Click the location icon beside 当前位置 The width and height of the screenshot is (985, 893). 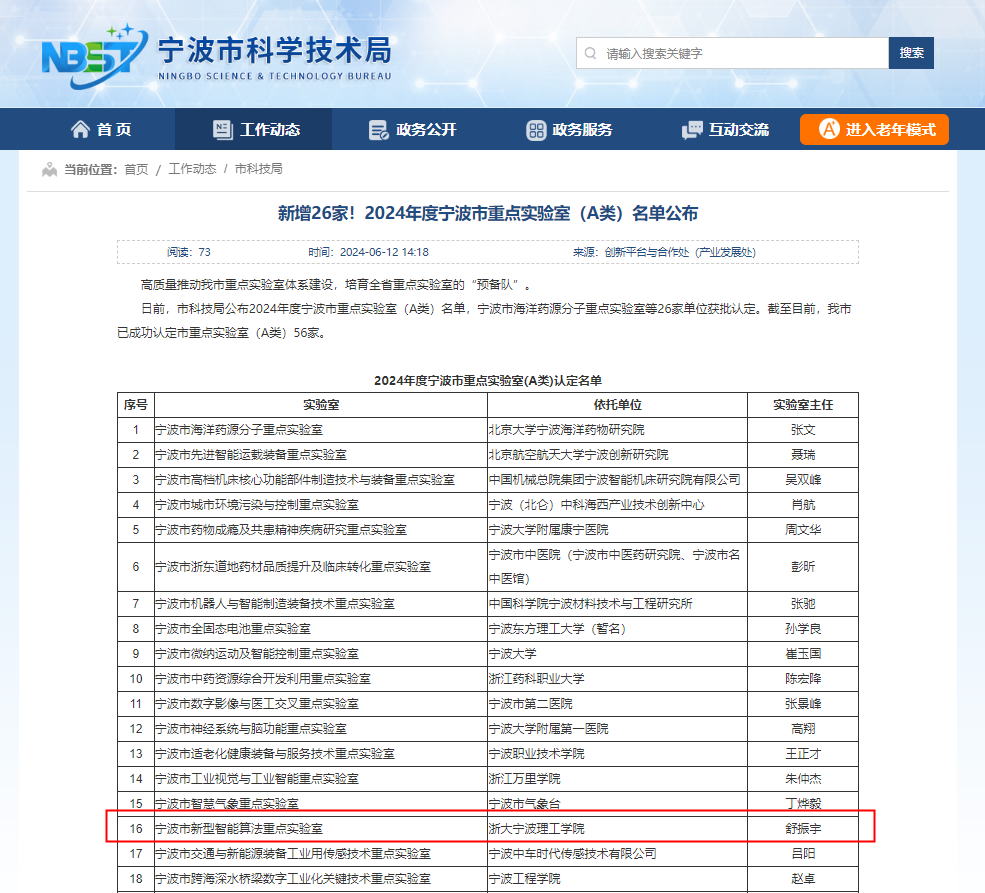coord(49,169)
